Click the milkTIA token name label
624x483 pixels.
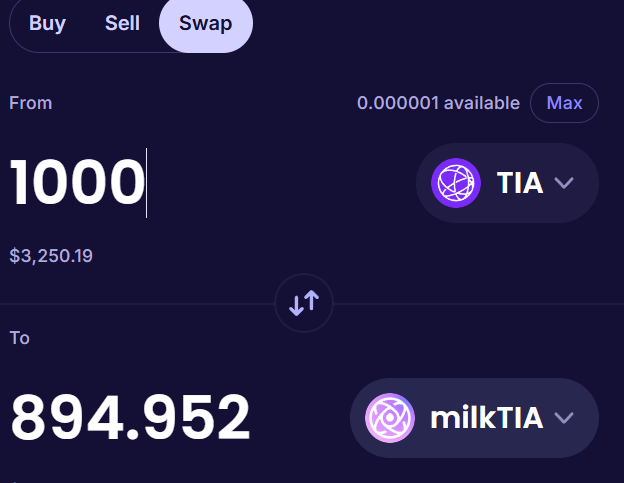click(486, 418)
